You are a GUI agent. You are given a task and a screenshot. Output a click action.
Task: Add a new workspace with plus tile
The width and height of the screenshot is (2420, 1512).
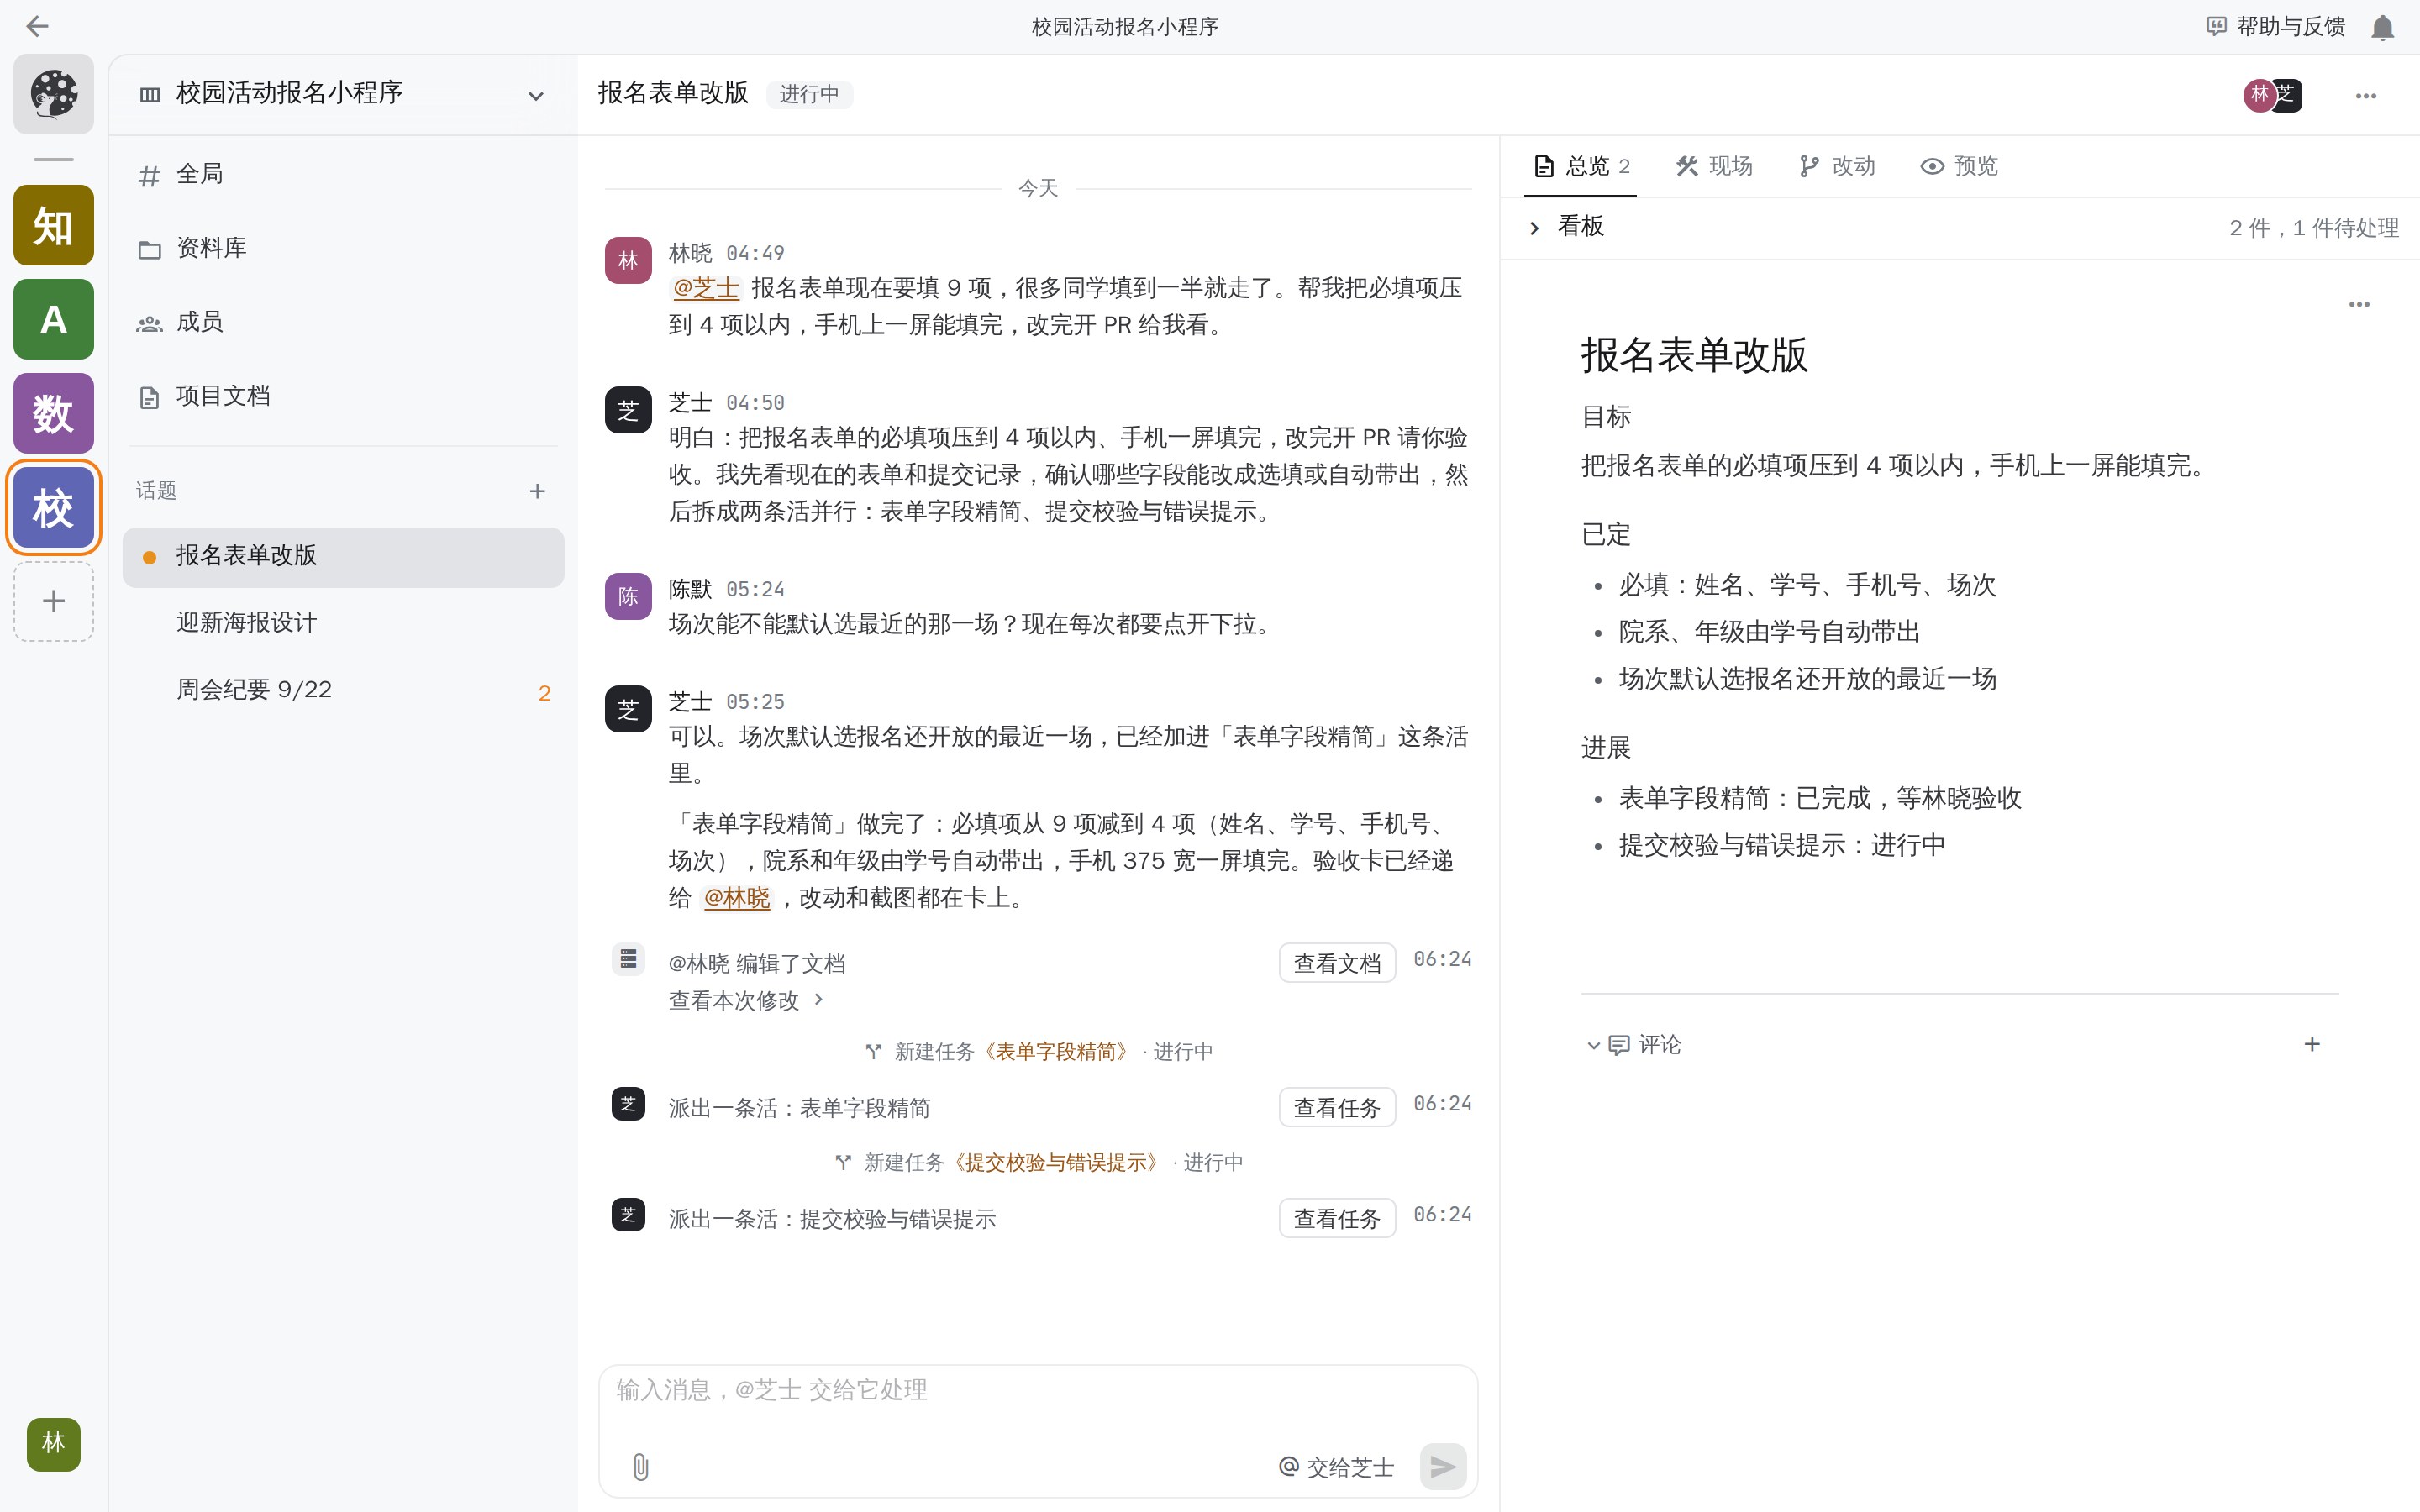click(54, 601)
